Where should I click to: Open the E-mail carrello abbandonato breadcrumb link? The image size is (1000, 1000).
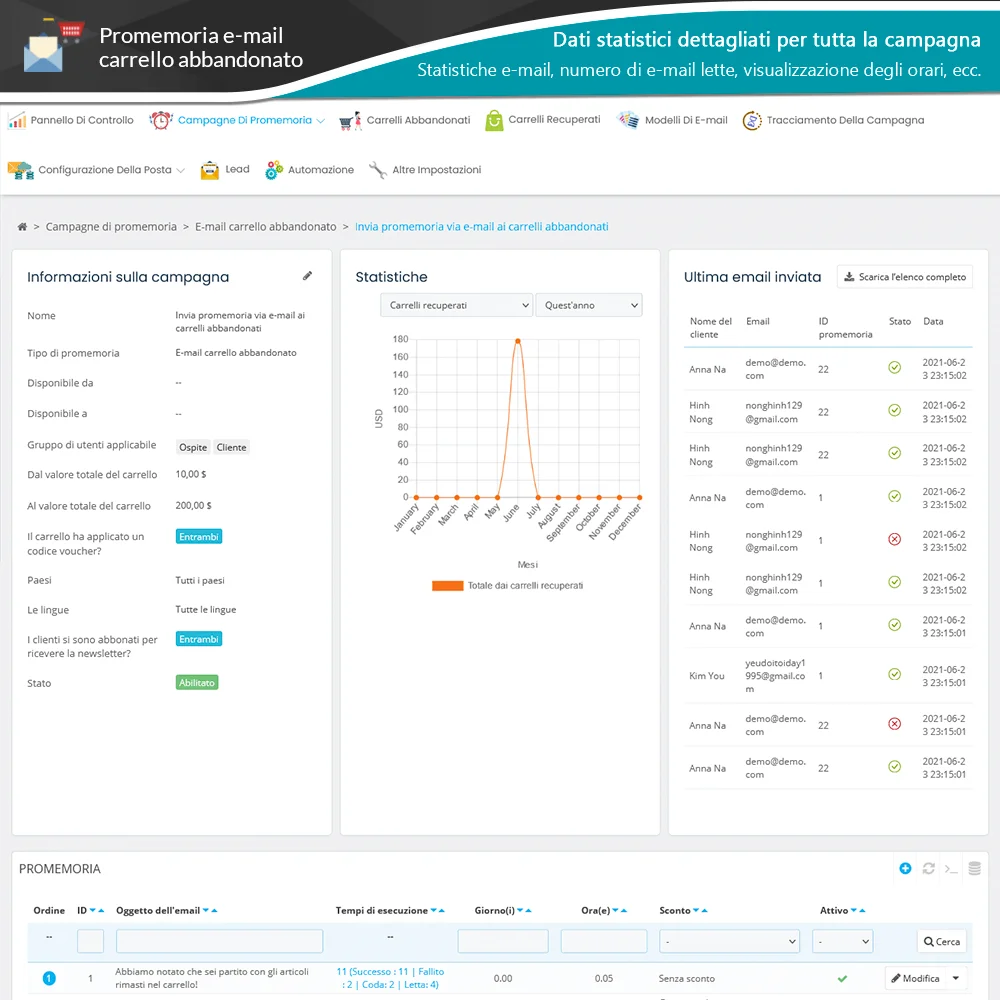tap(263, 226)
